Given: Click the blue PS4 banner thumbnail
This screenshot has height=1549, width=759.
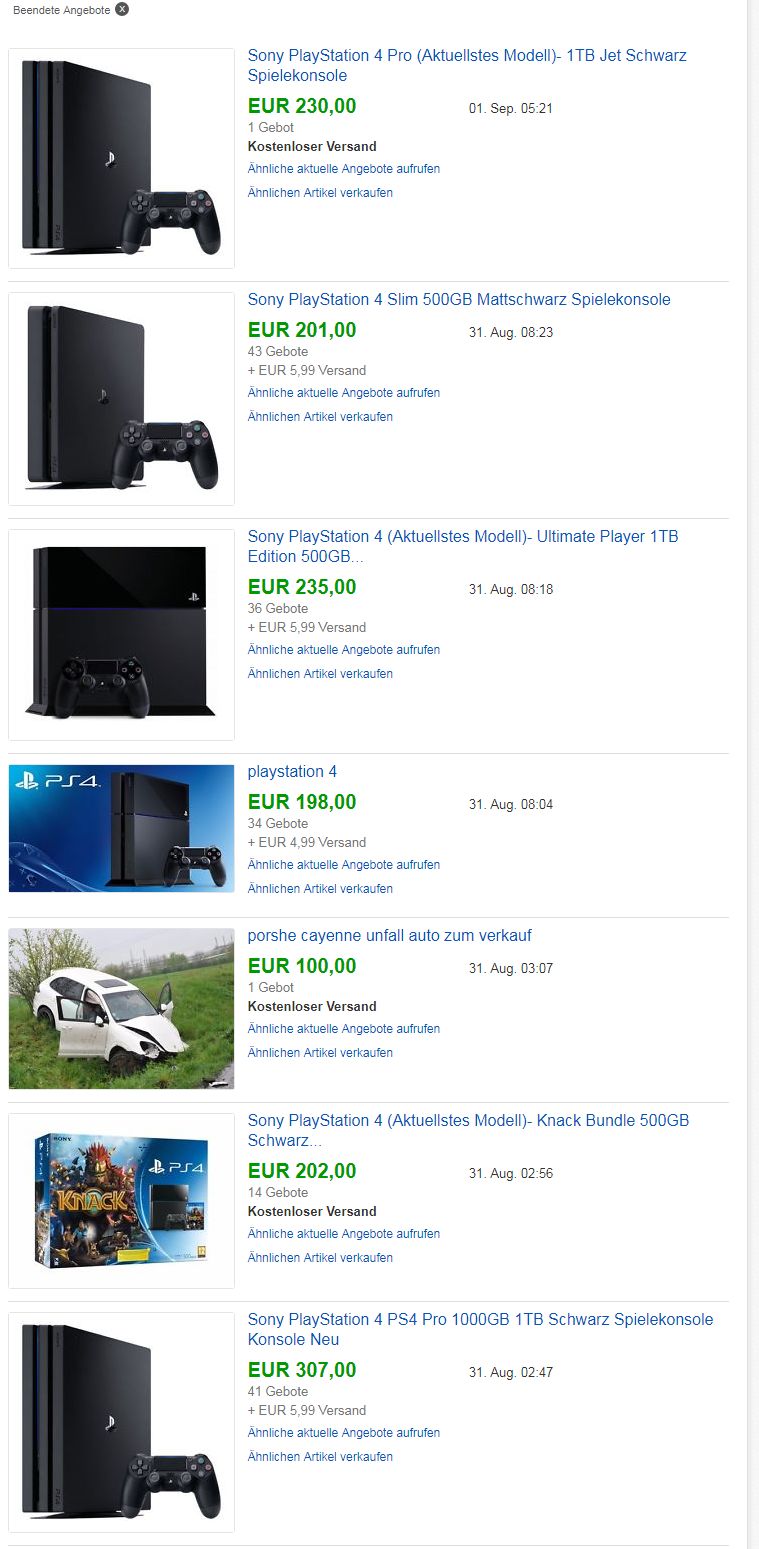Looking at the screenshot, I should [121, 828].
